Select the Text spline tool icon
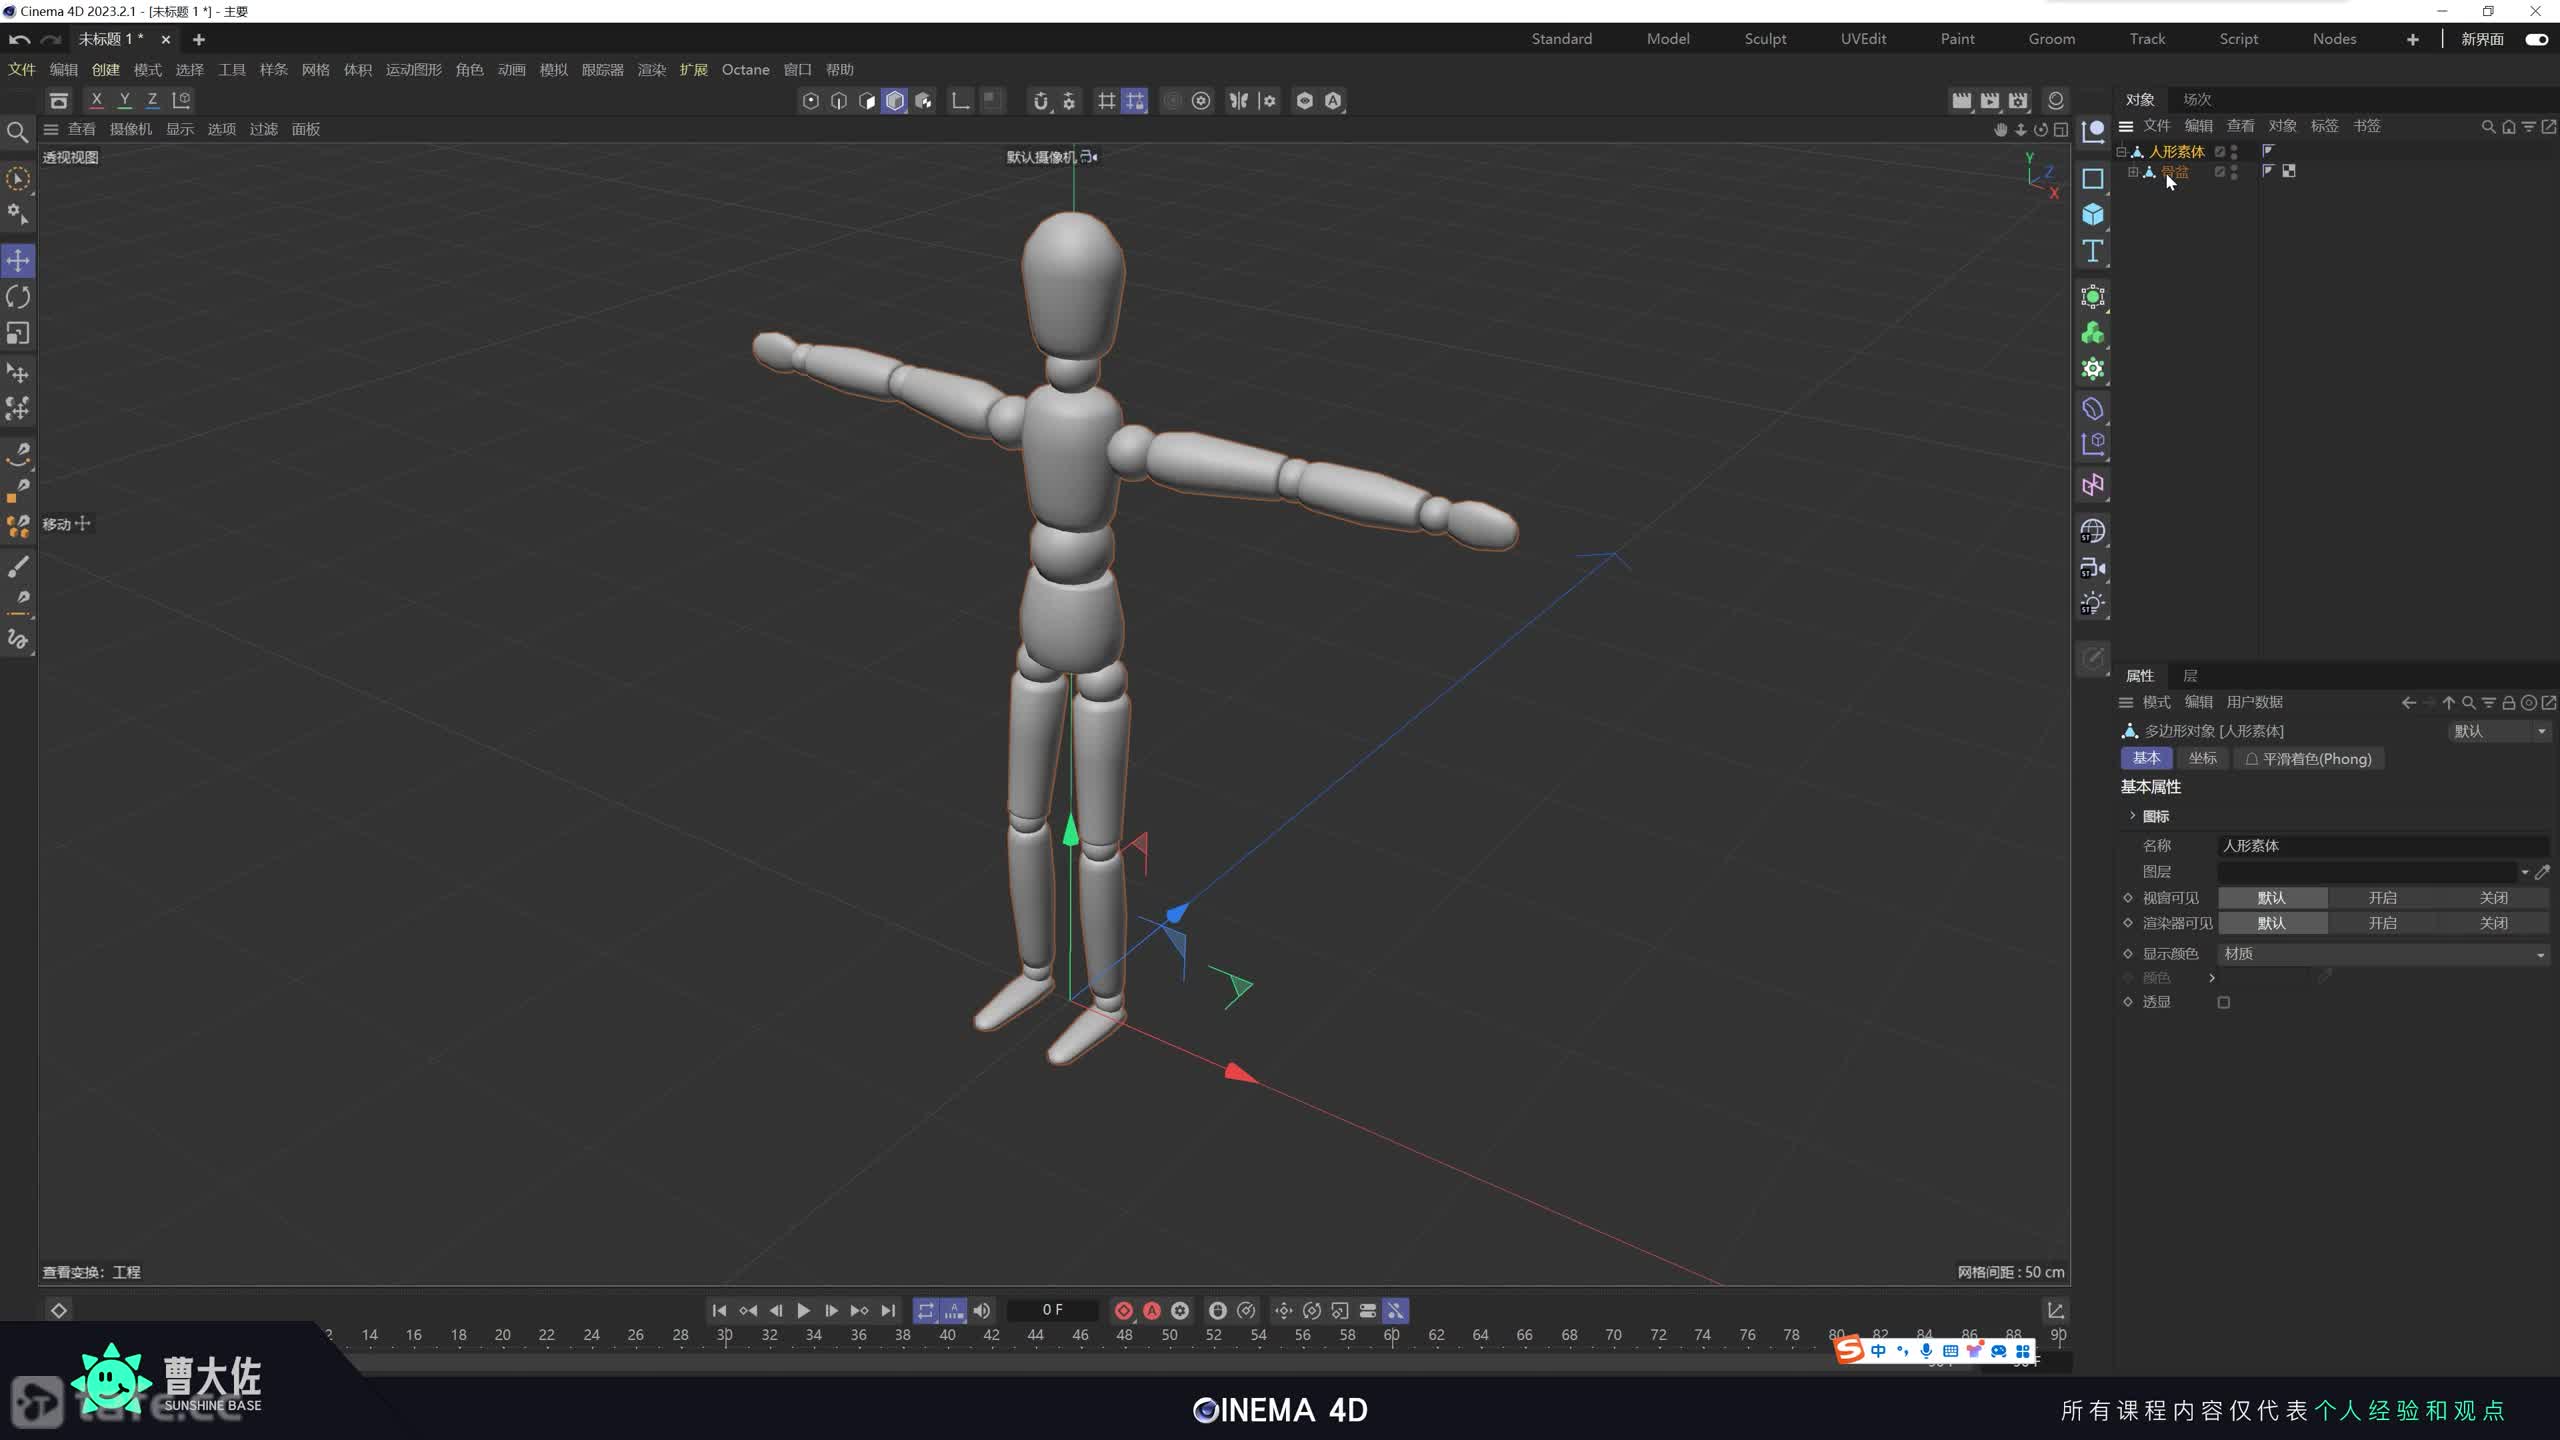Screen dimensions: 2560x1440 tap(2092, 251)
